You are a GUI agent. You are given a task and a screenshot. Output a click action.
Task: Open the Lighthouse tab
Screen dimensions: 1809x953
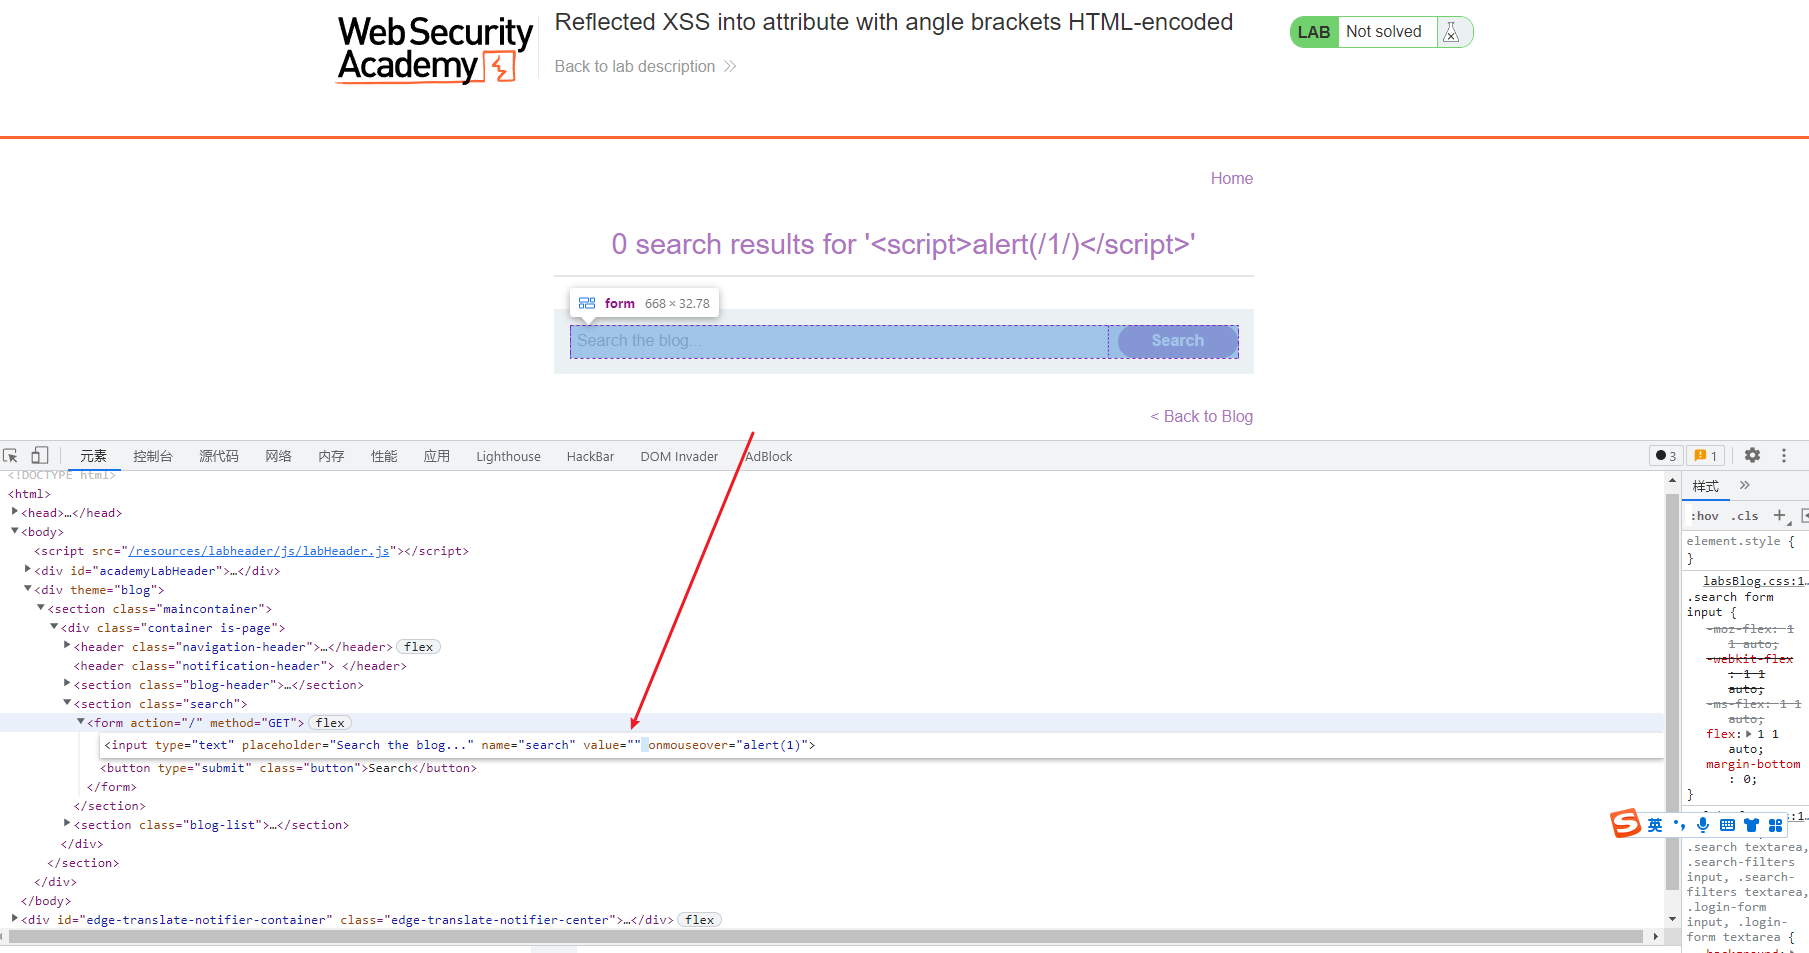508,456
